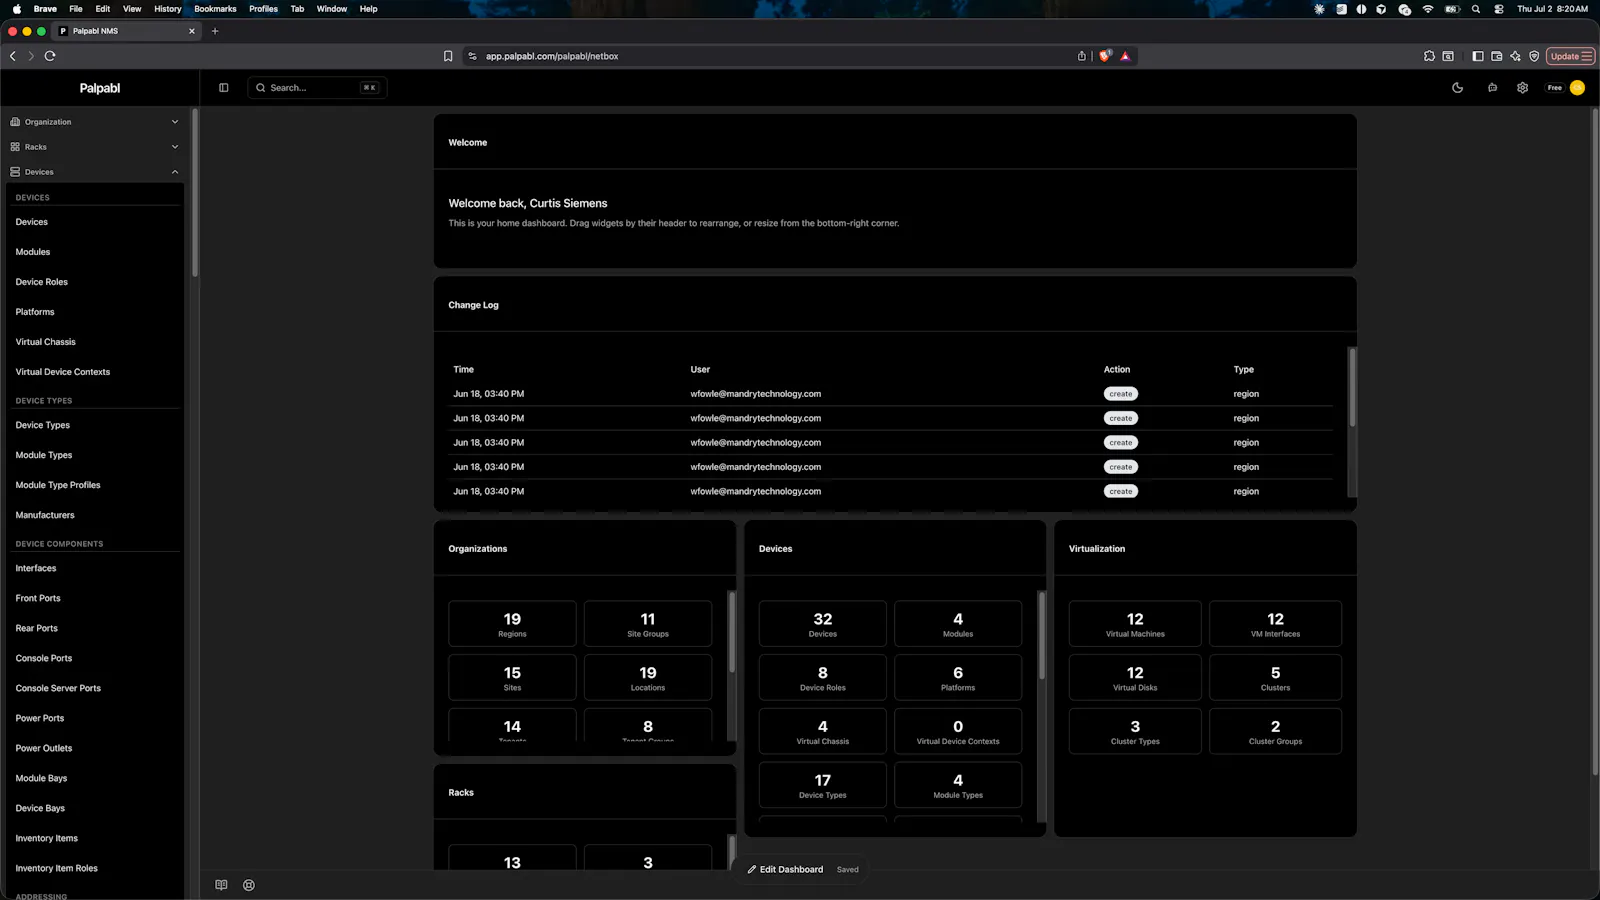Open the yellow user avatar menu
This screenshot has height=900, width=1600.
point(1577,88)
